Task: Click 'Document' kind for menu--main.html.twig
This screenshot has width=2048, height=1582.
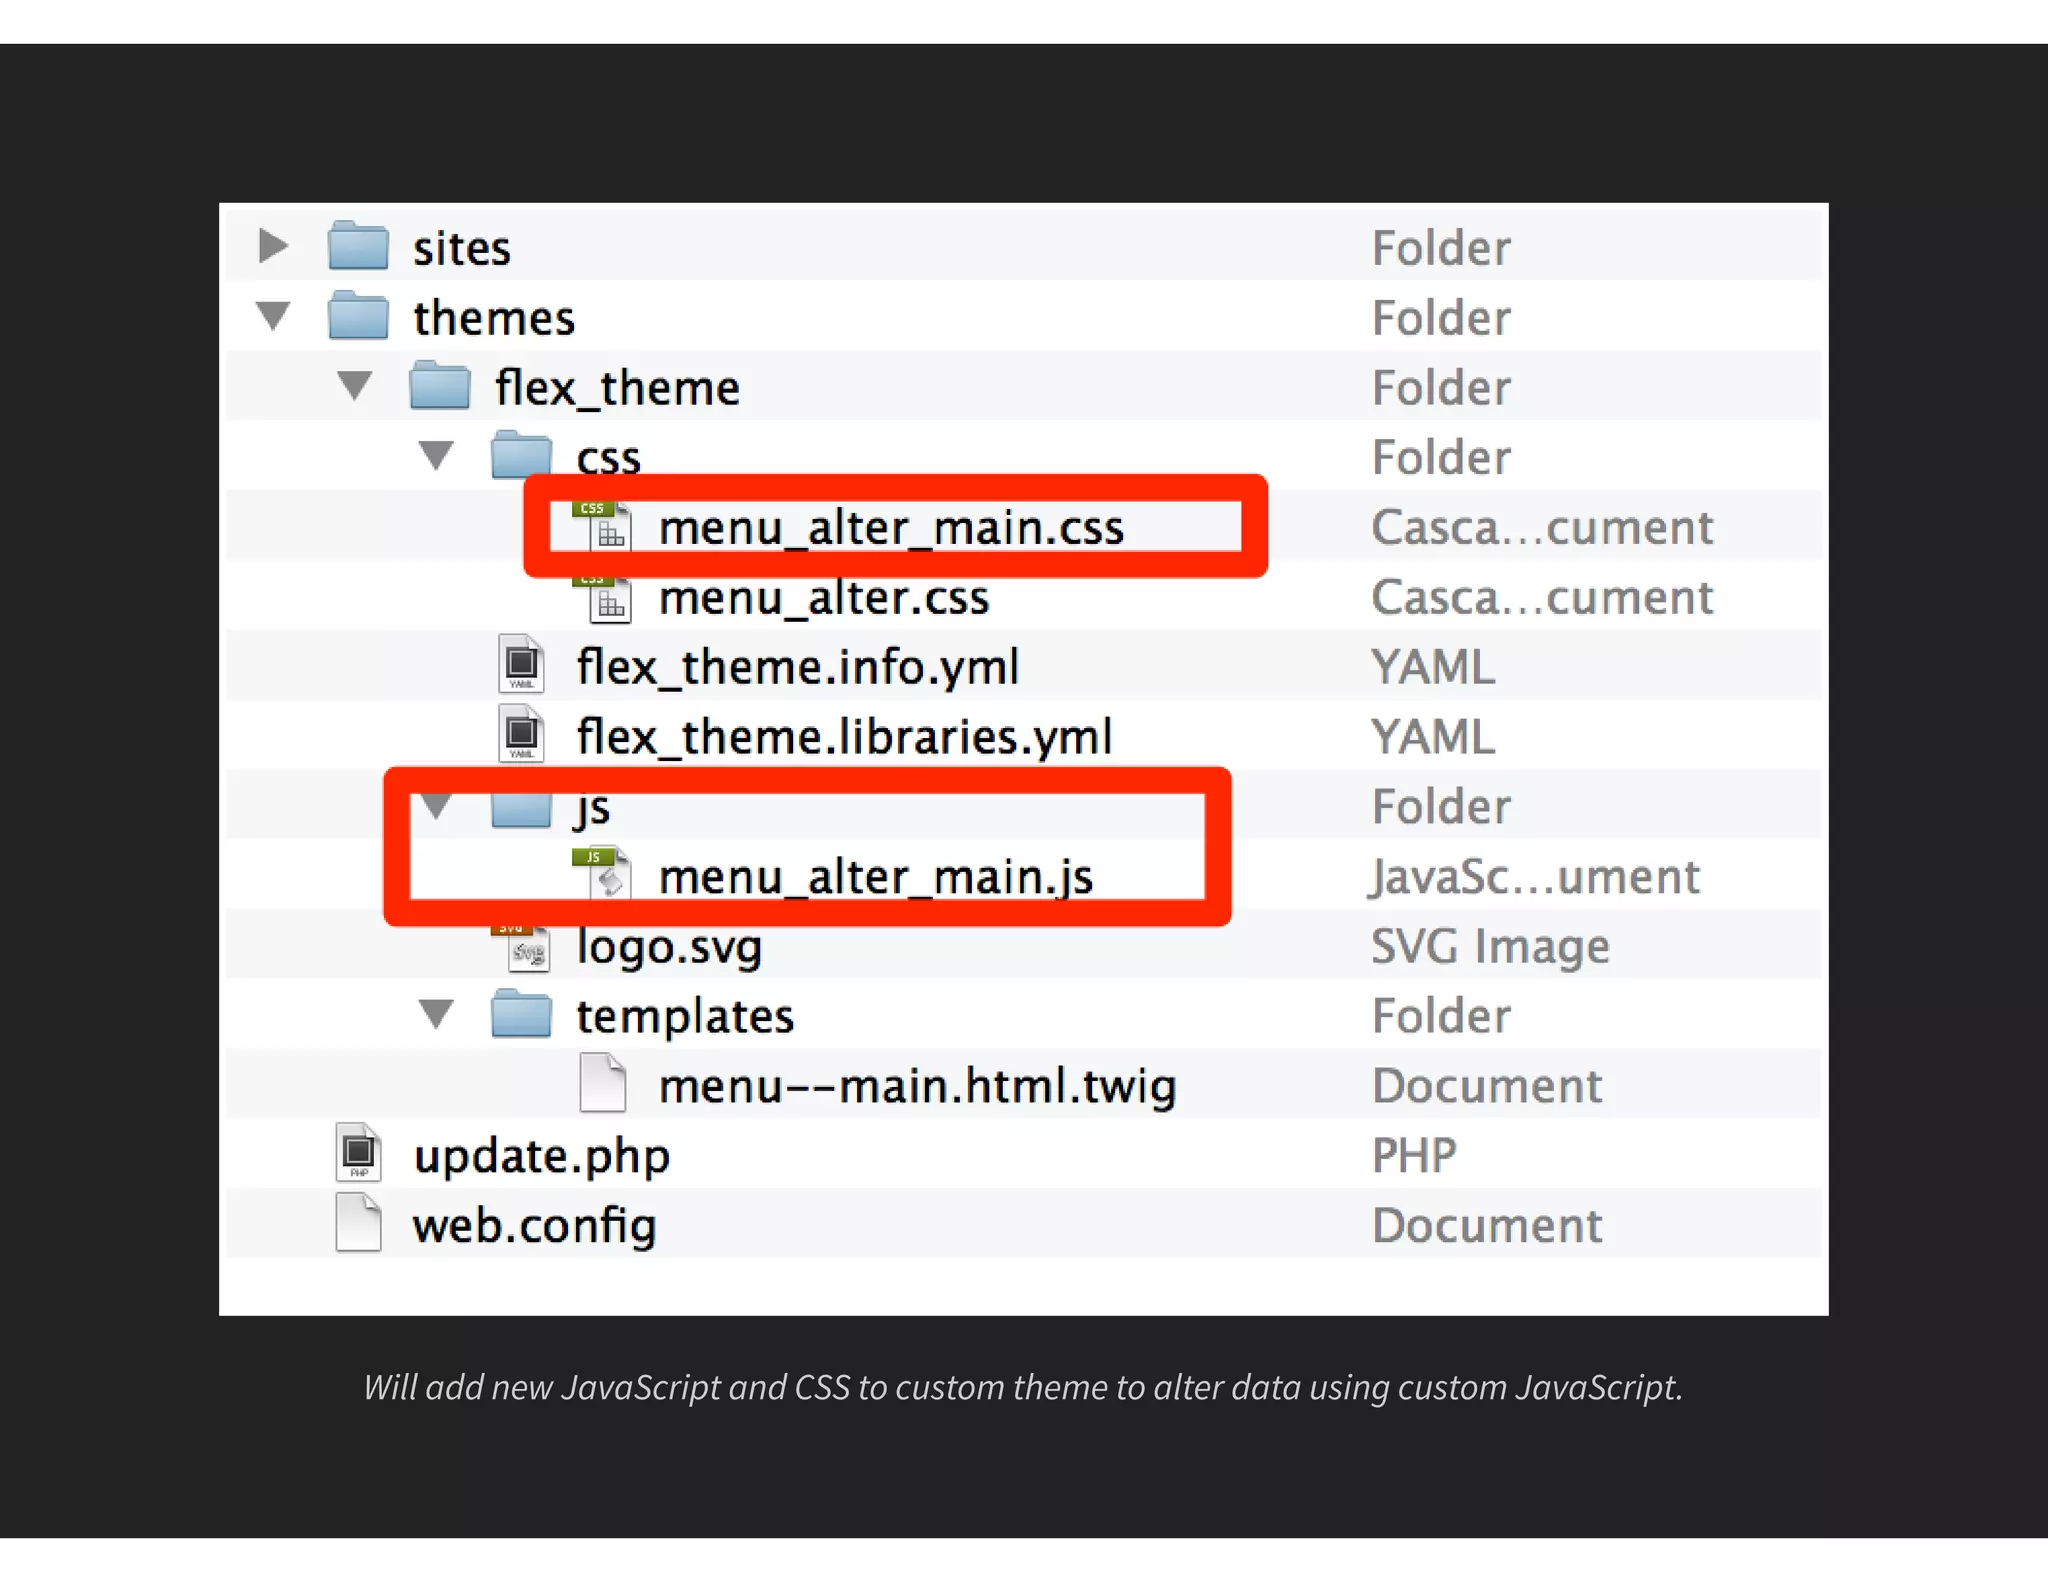Action: pyautogui.click(x=1487, y=1085)
